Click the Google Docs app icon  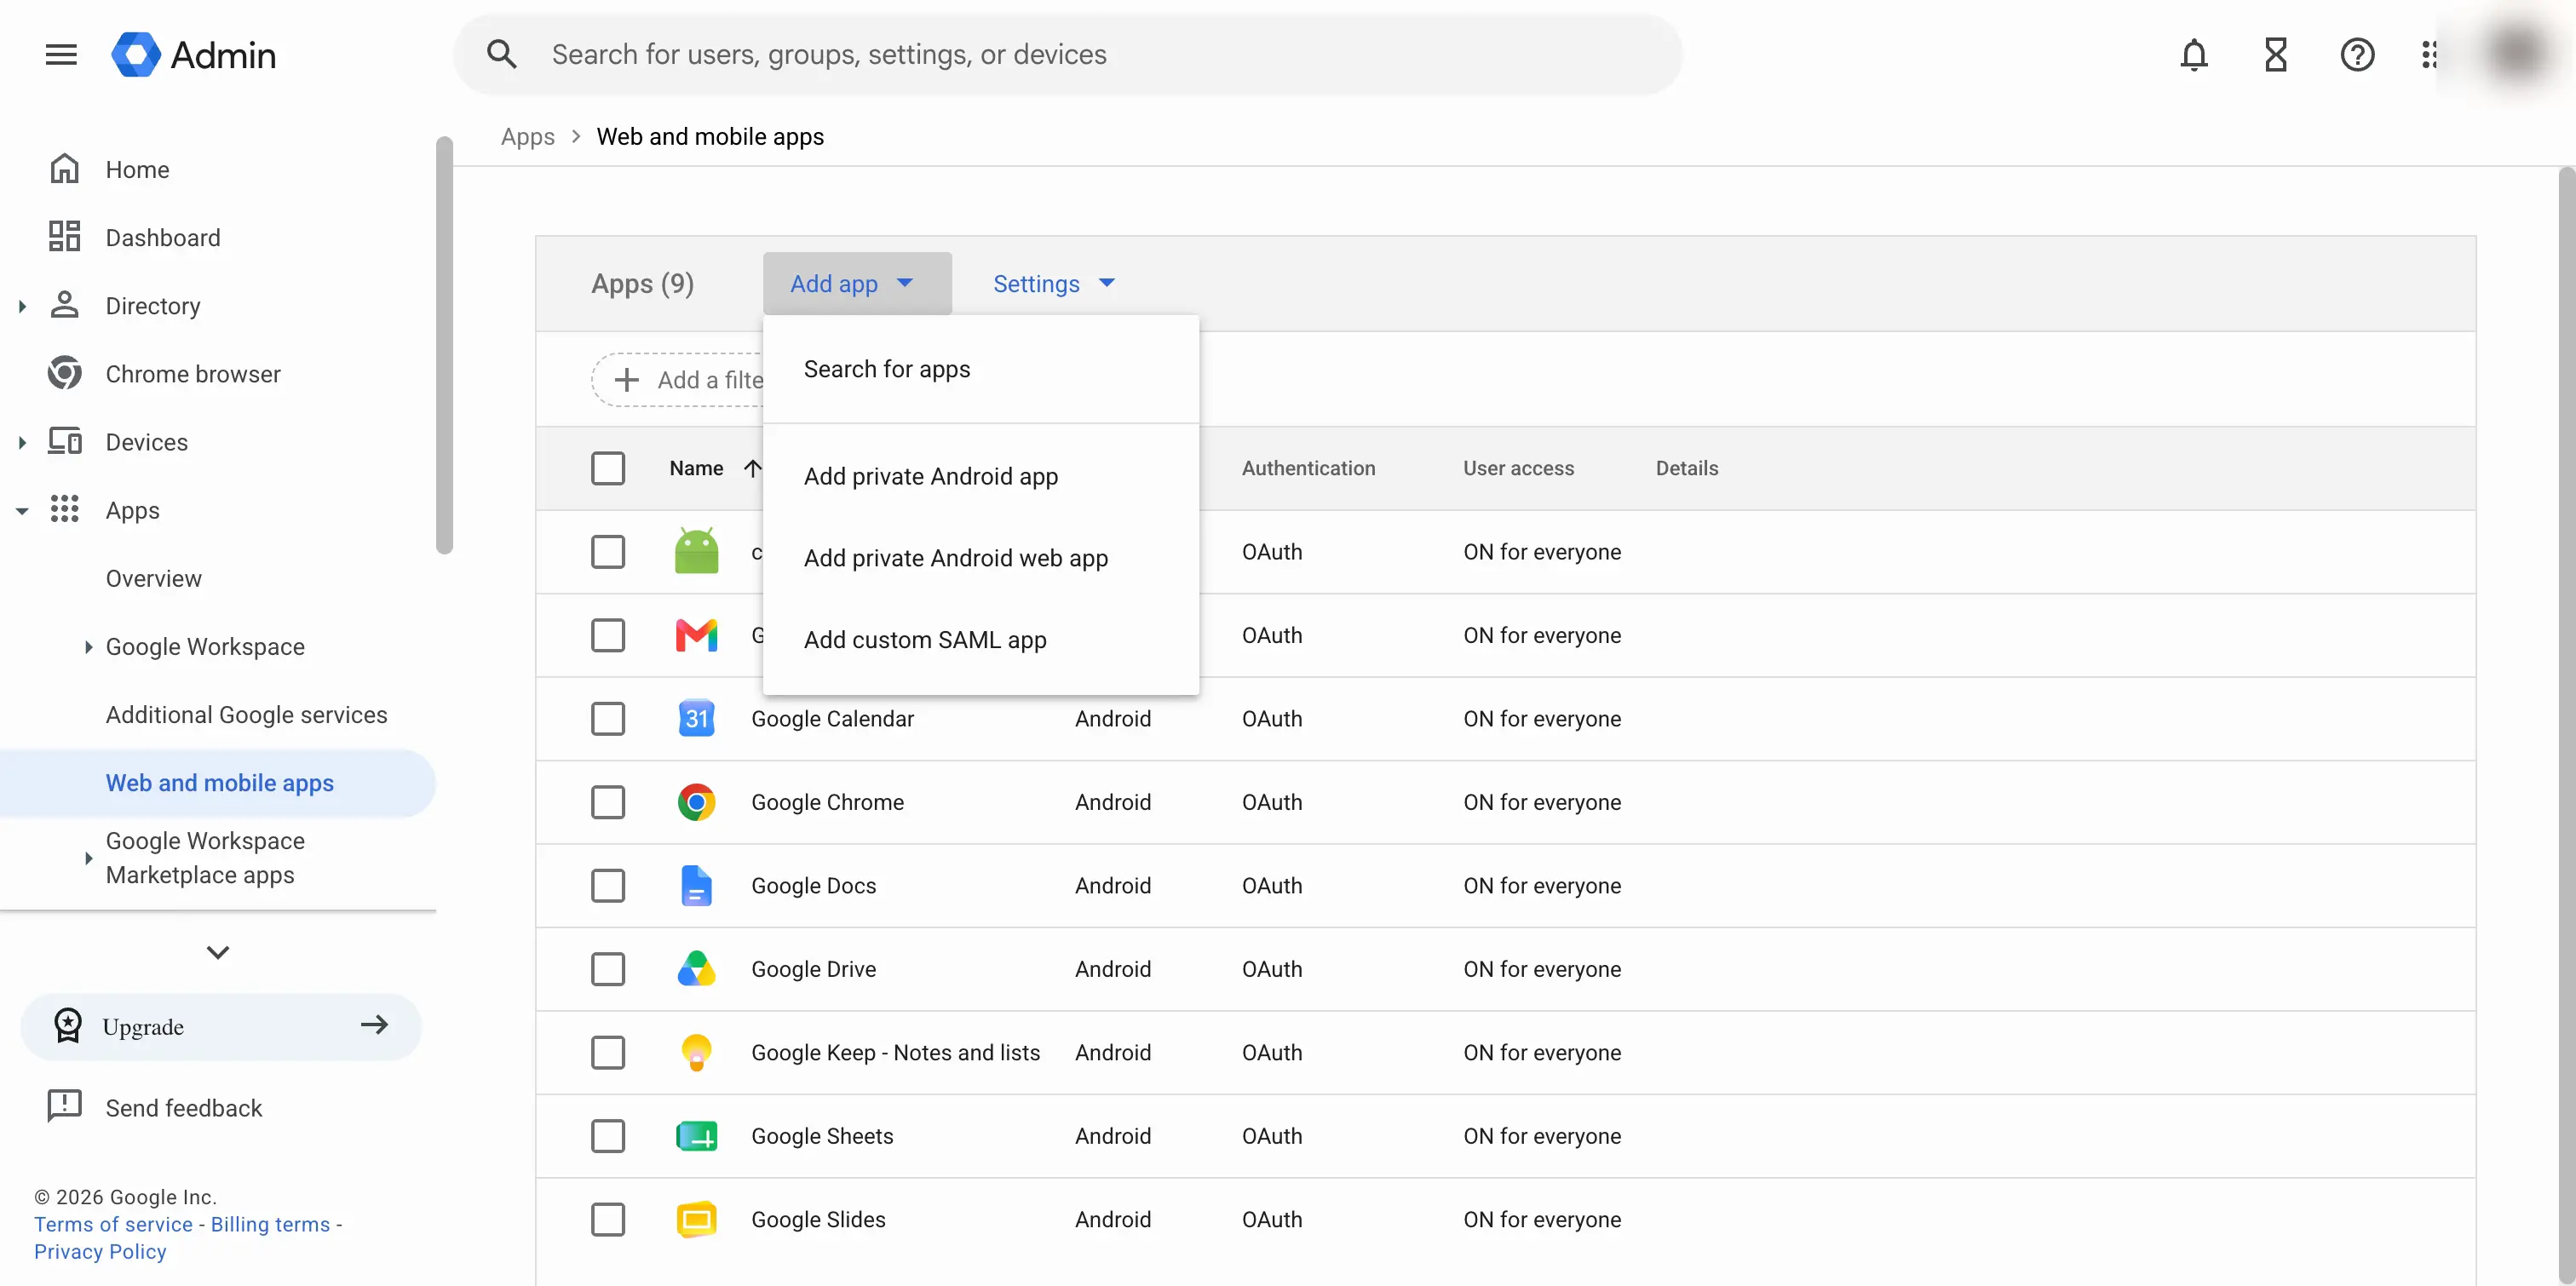coord(697,885)
